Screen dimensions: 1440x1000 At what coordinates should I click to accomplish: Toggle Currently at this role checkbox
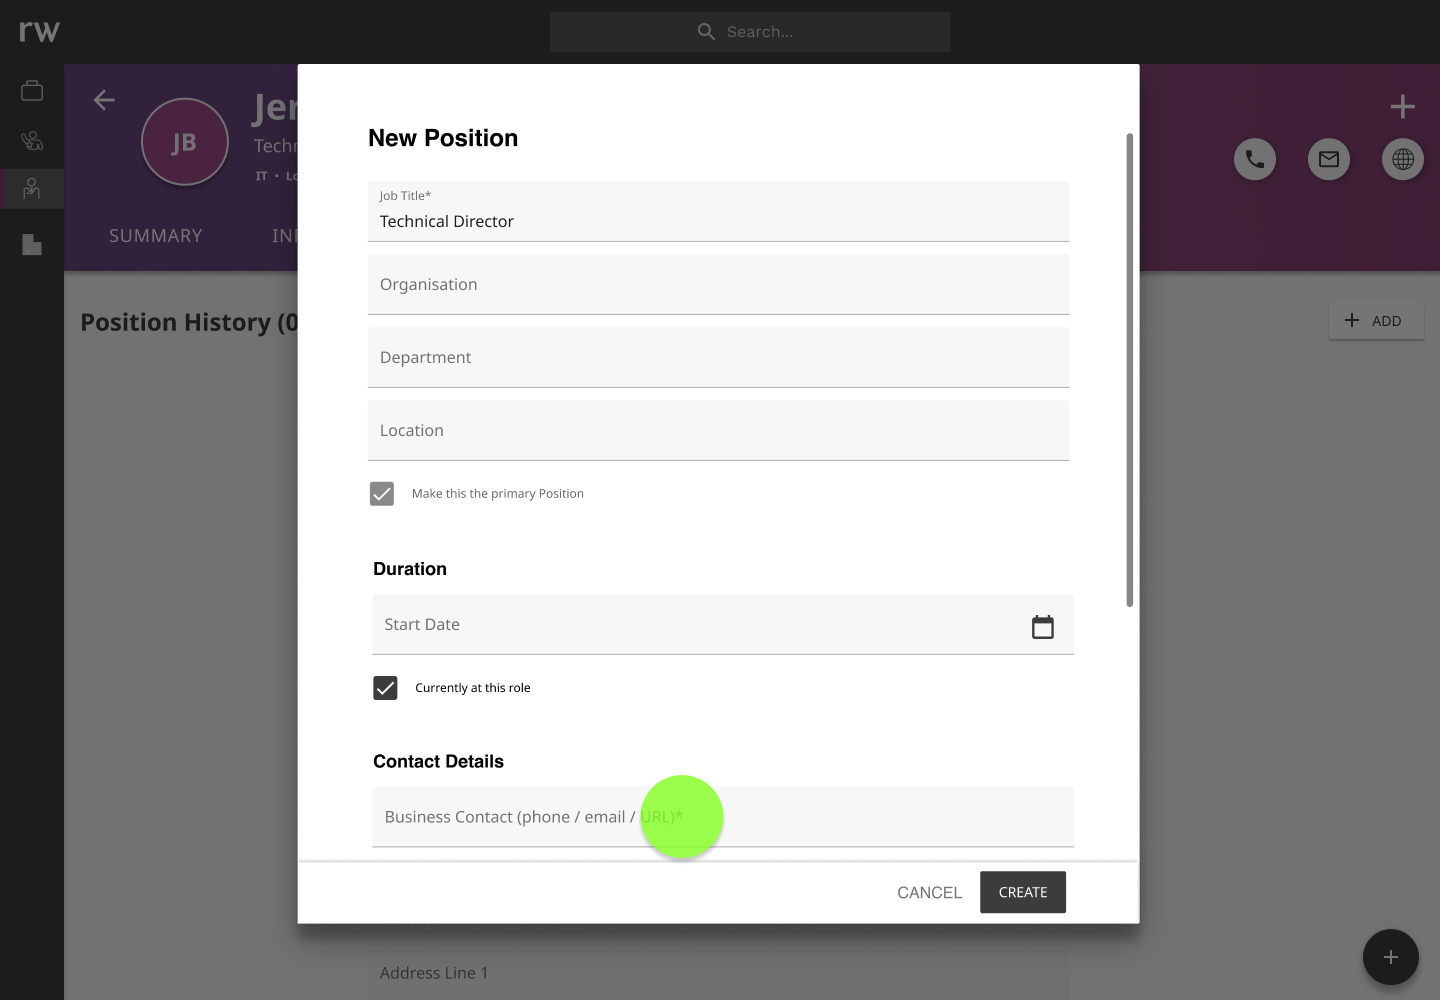click(385, 688)
